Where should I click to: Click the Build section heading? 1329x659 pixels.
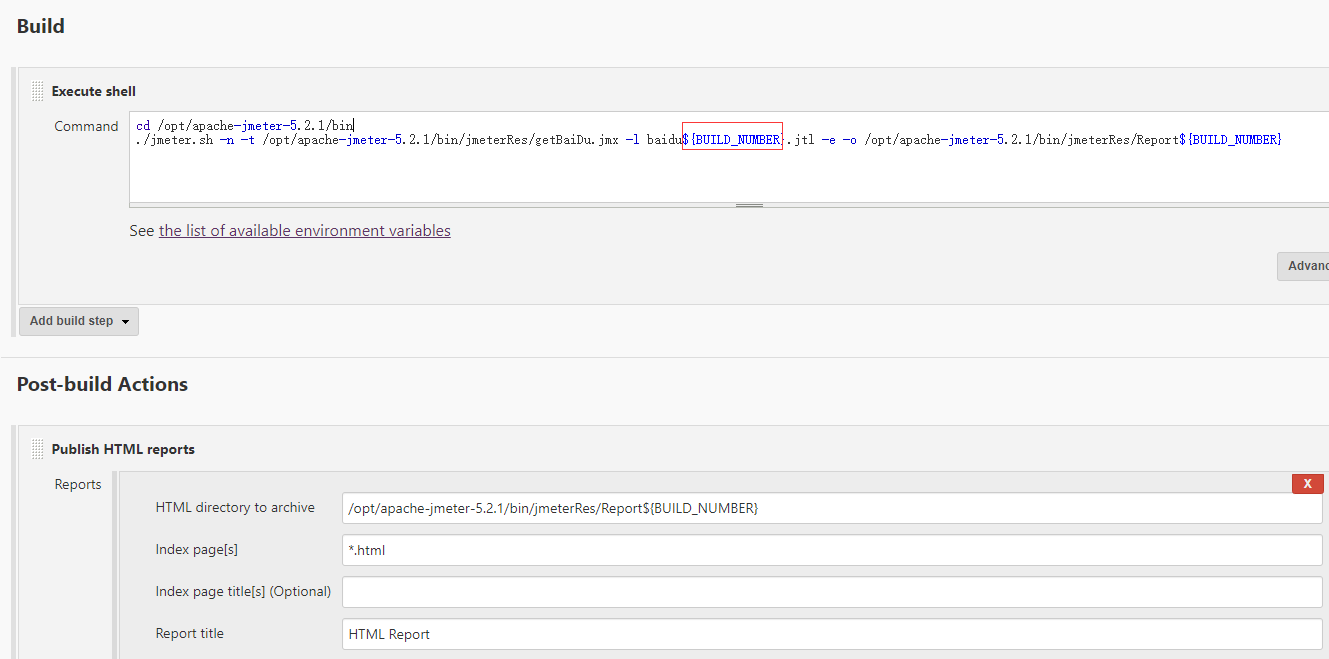tap(40, 25)
